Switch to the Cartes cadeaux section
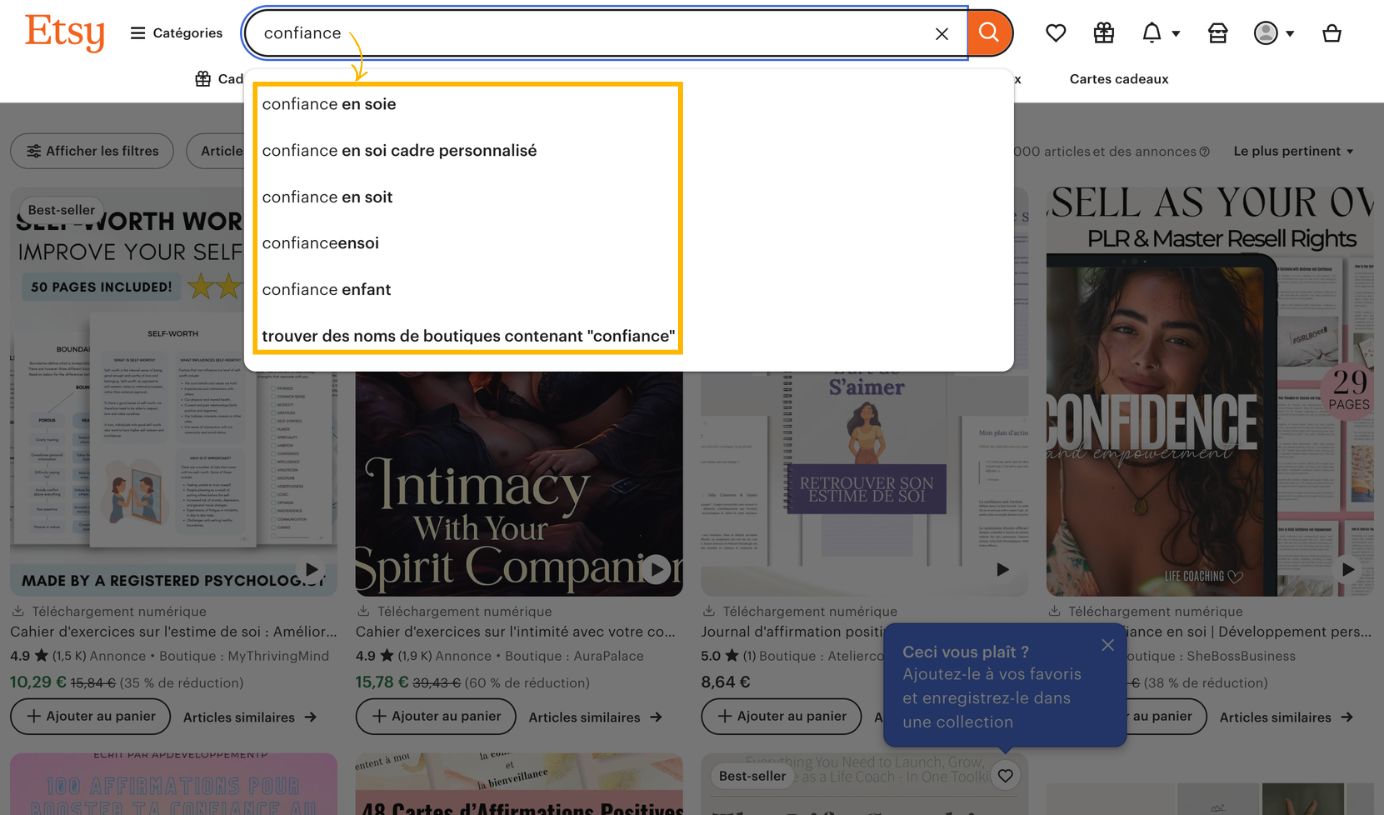This screenshot has width=1384, height=815. pos(1118,78)
